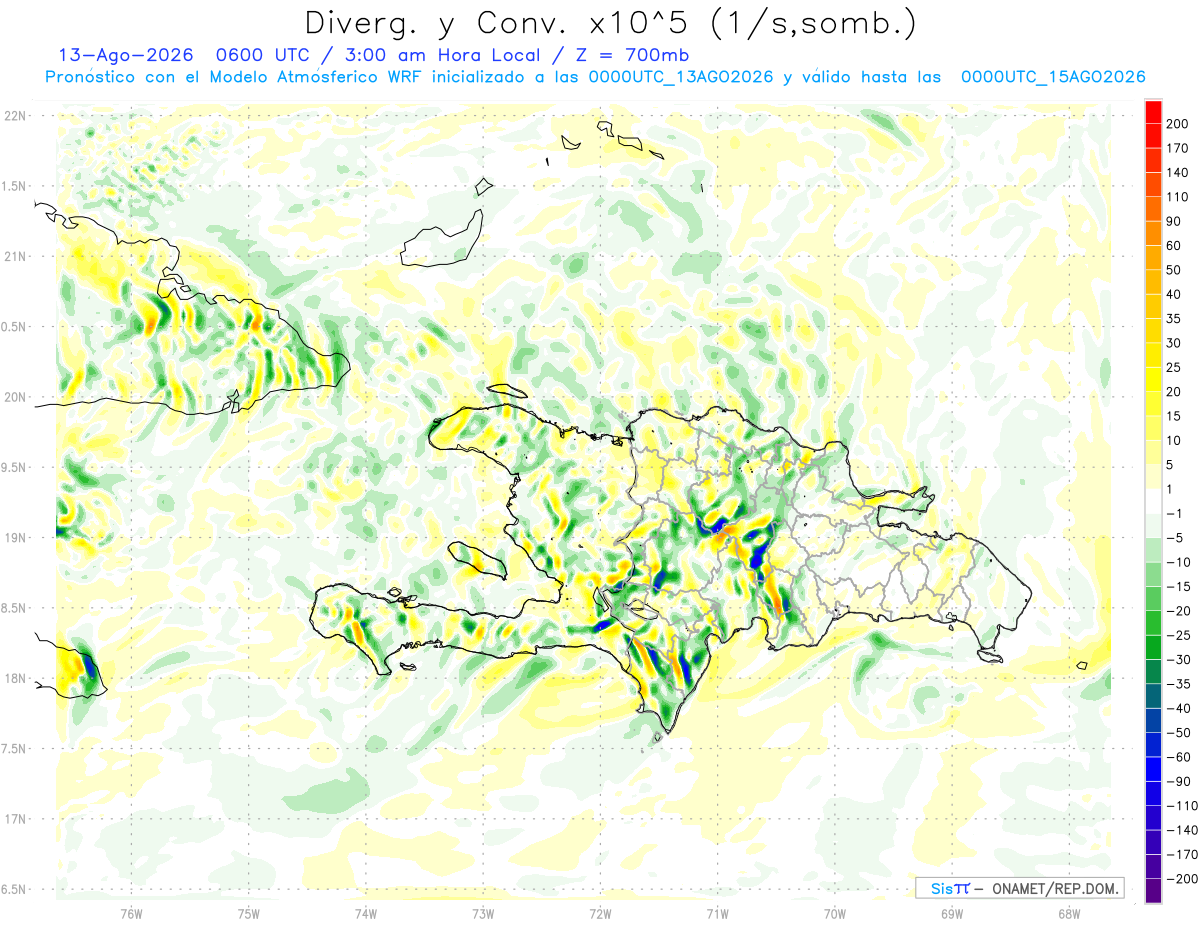Click the positive '110' color bar value
Screen dimensions: 1200x927
1178,197
